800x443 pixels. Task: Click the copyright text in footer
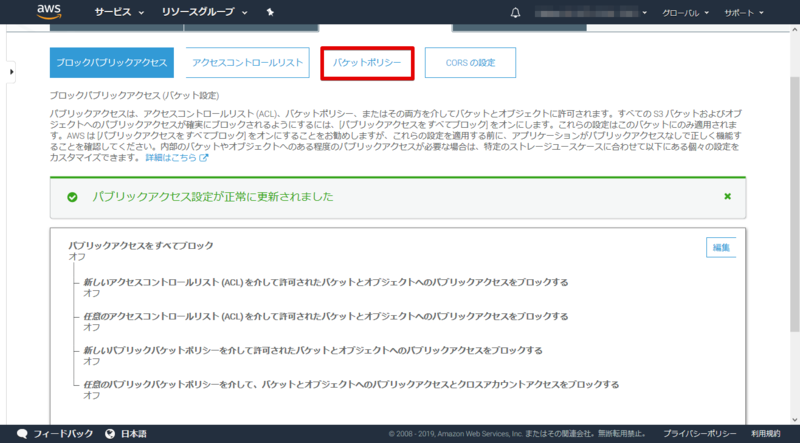(518, 434)
